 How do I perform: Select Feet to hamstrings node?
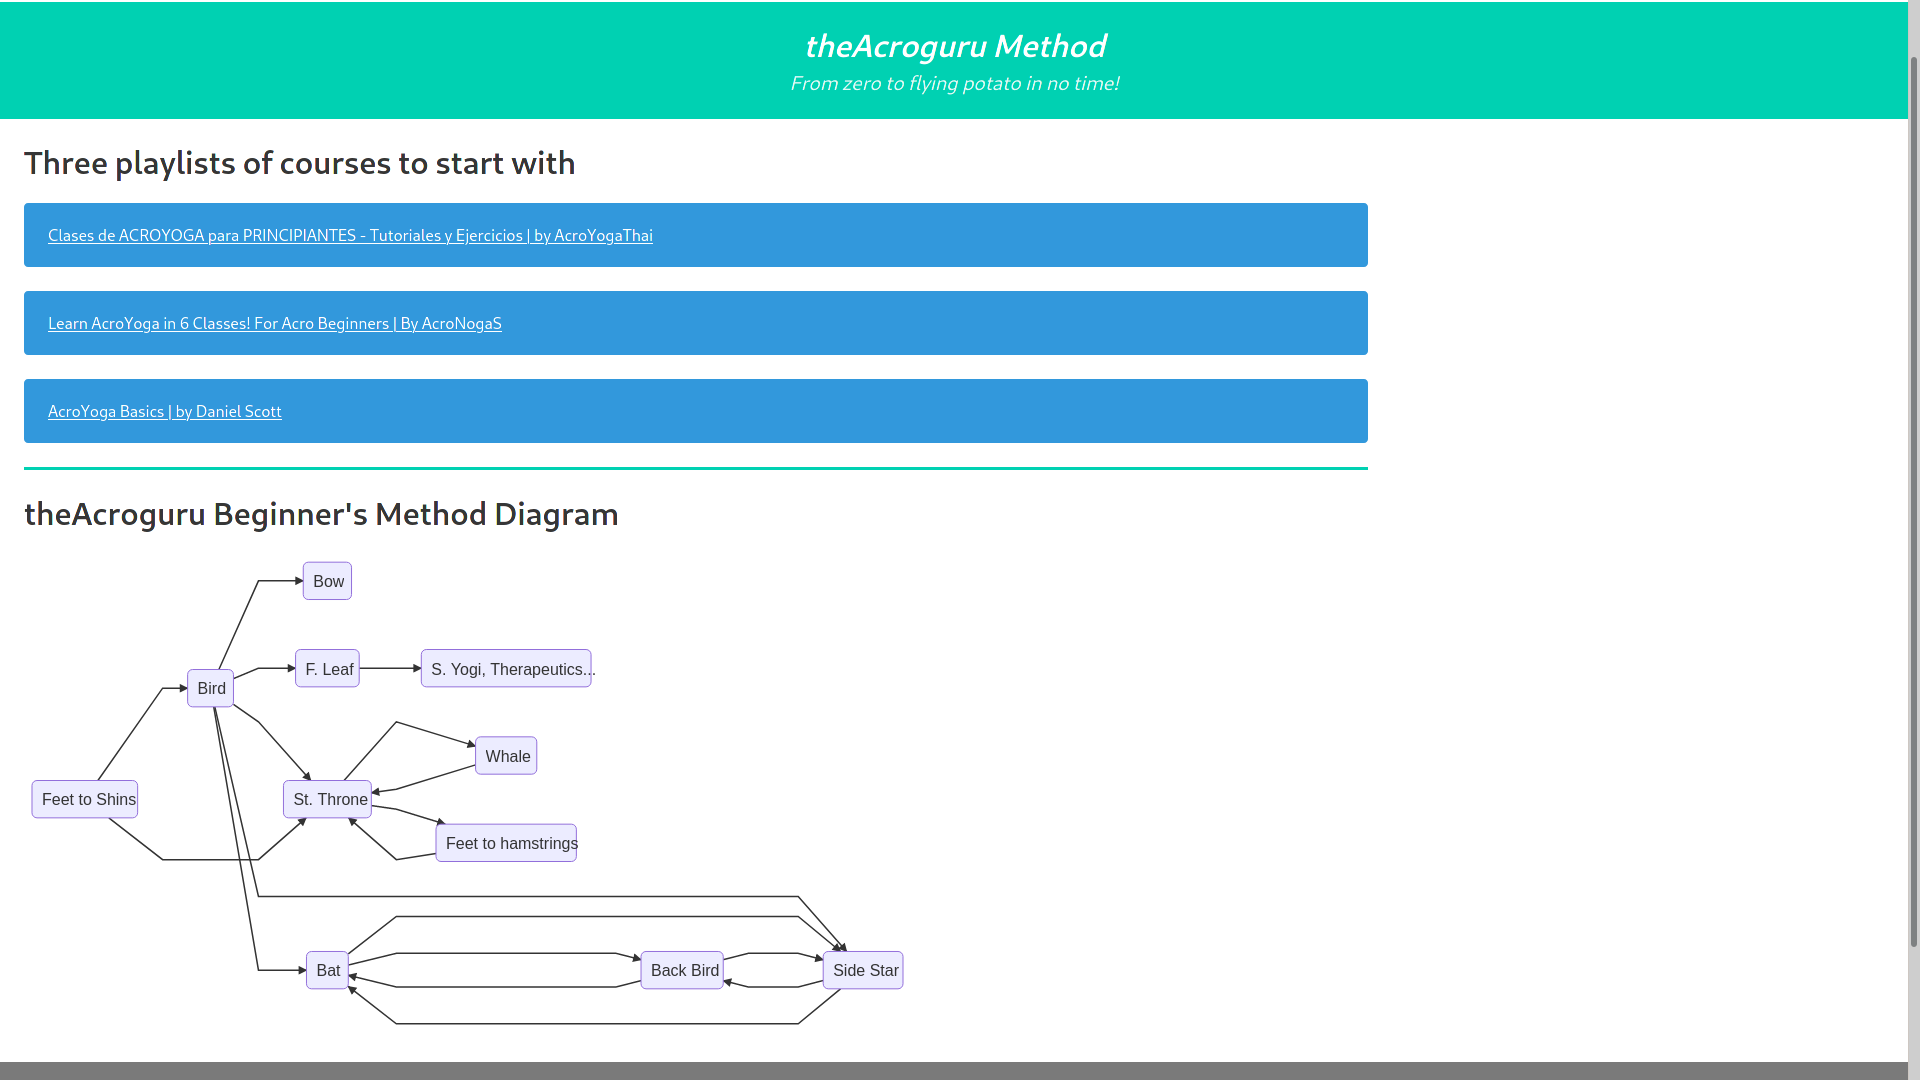(506, 844)
